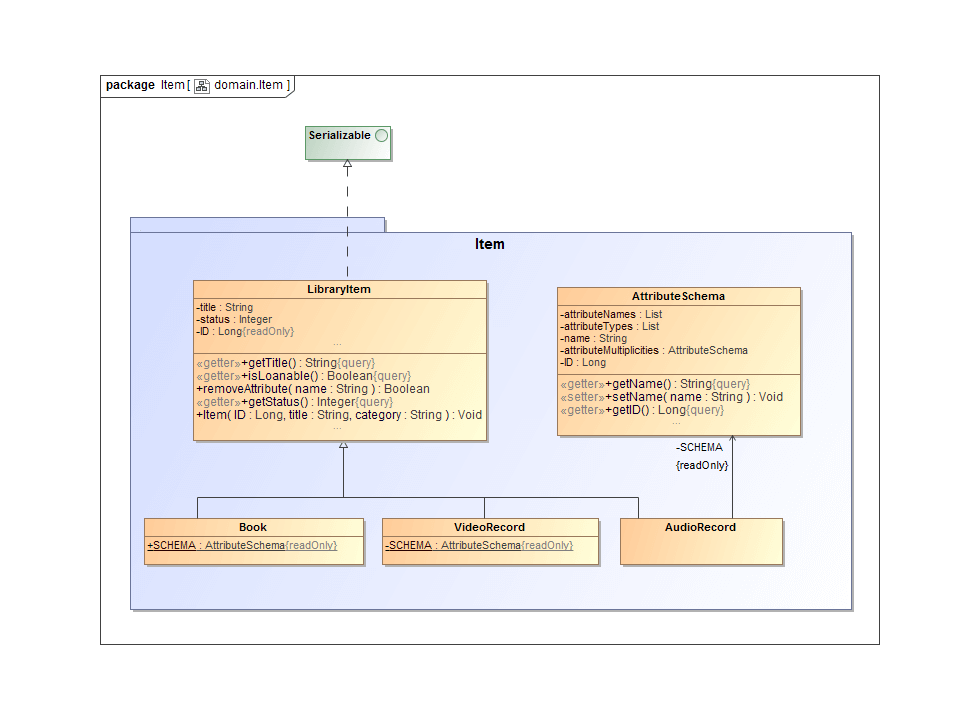Click the -SCHEMA attribute in VideoRecord
The image size is (980, 720).
[x=479, y=545]
